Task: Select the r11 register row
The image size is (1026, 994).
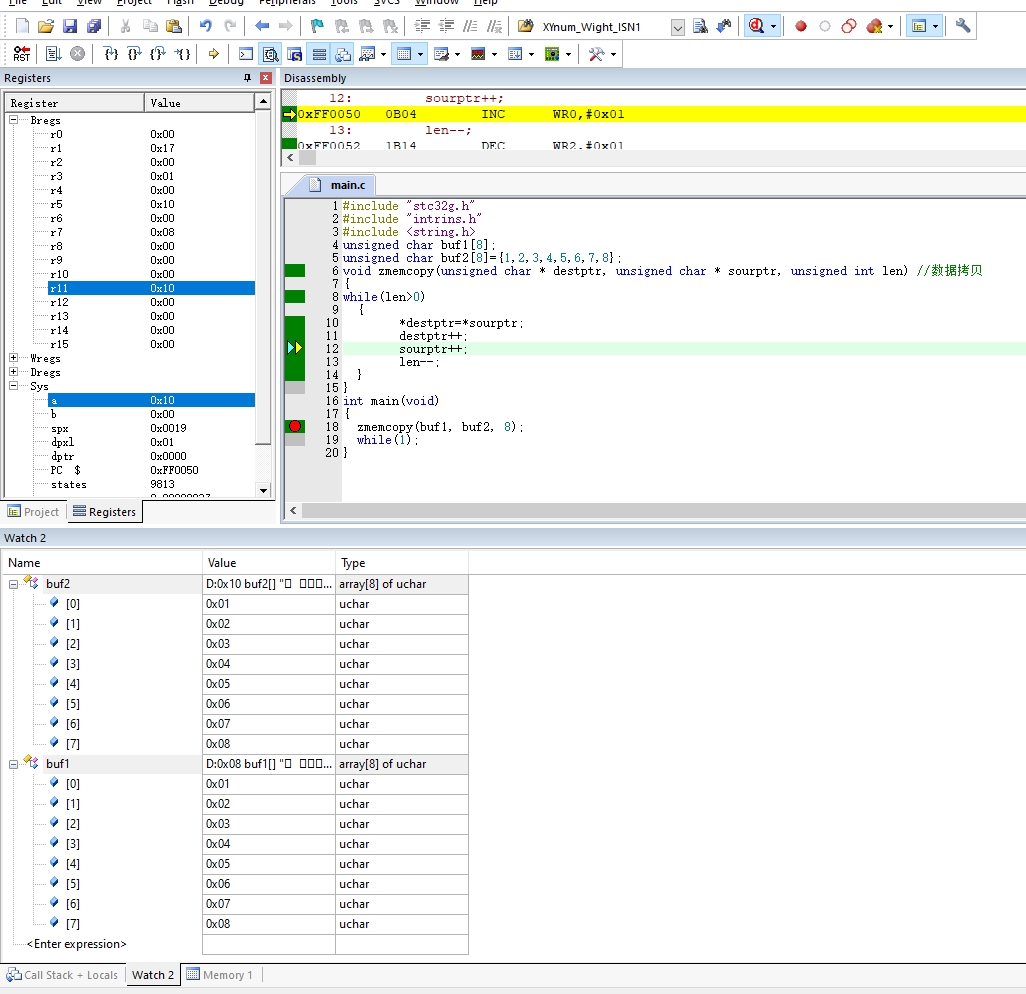Action: tap(151, 288)
